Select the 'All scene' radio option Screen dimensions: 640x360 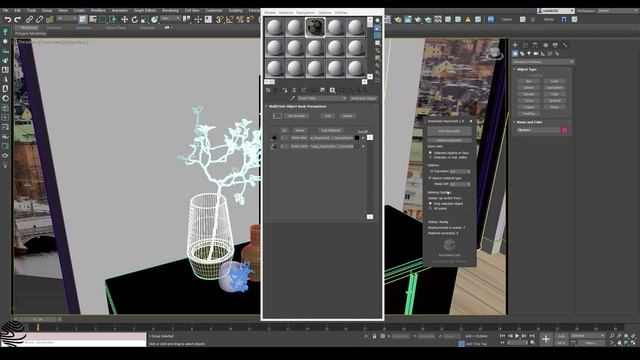click(430, 208)
